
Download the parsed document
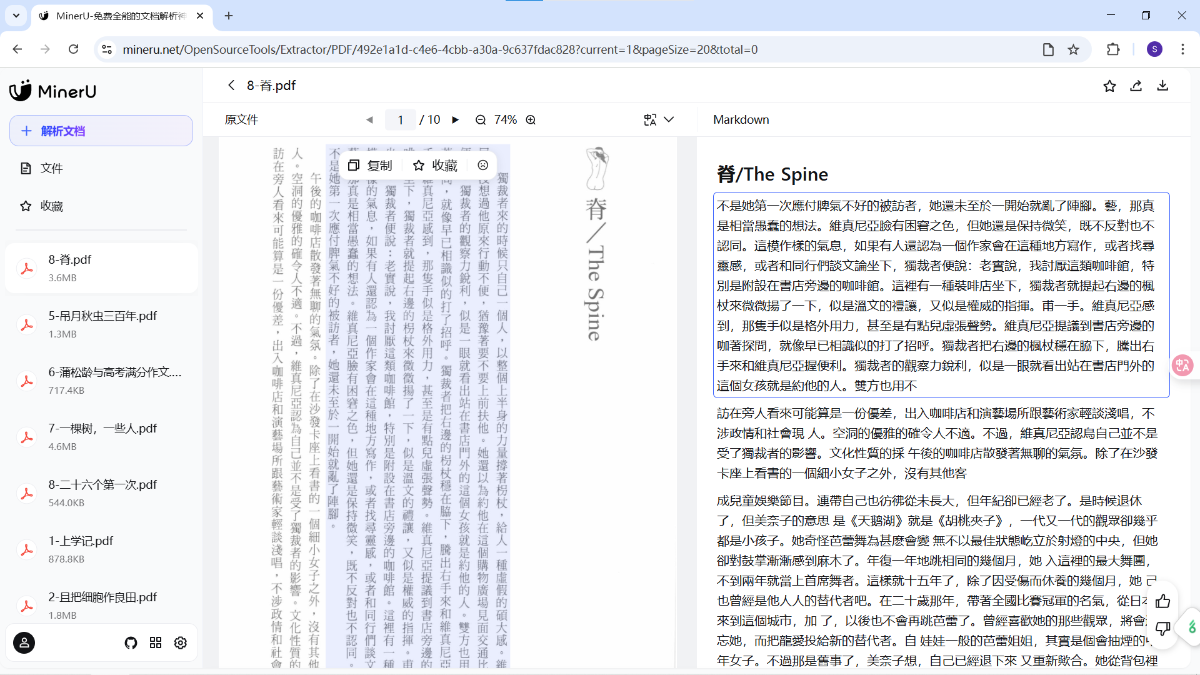pyautogui.click(x=1162, y=86)
